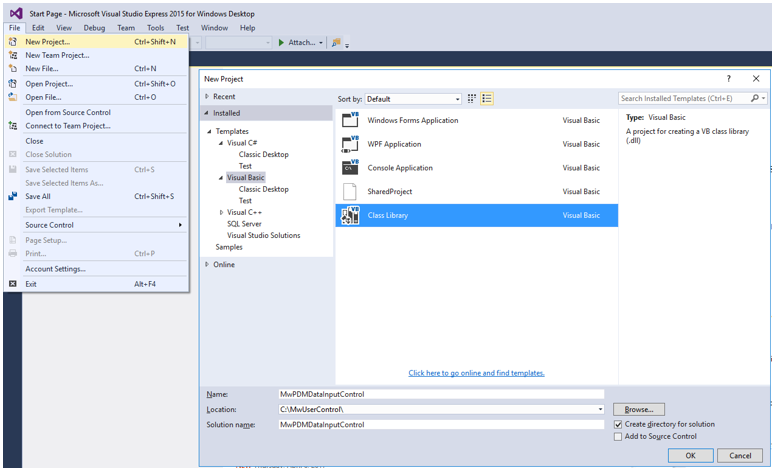Click the Open Project icon

tap(13, 84)
